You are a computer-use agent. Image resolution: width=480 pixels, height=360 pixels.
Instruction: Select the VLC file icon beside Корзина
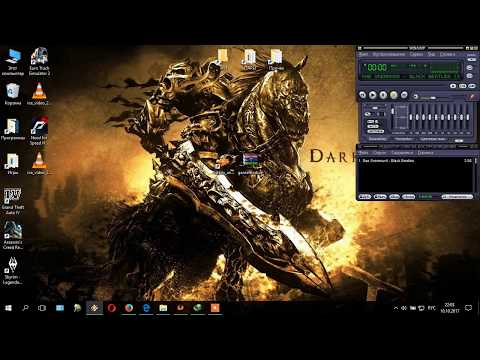click(x=38, y=94)
